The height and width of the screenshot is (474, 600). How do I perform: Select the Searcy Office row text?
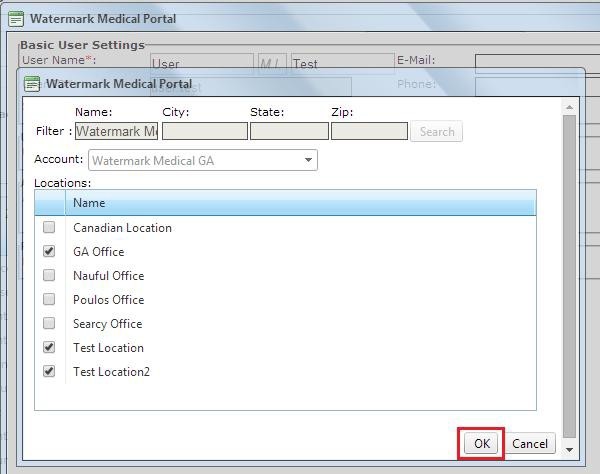click(x=108, y=324)
